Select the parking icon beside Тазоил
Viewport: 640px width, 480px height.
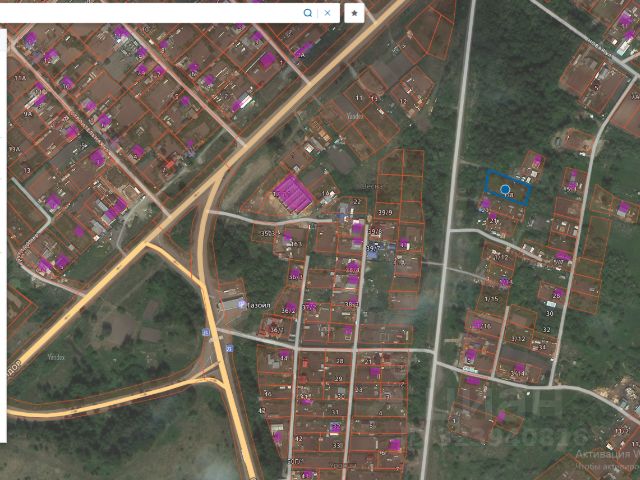[x=242, y=304]
